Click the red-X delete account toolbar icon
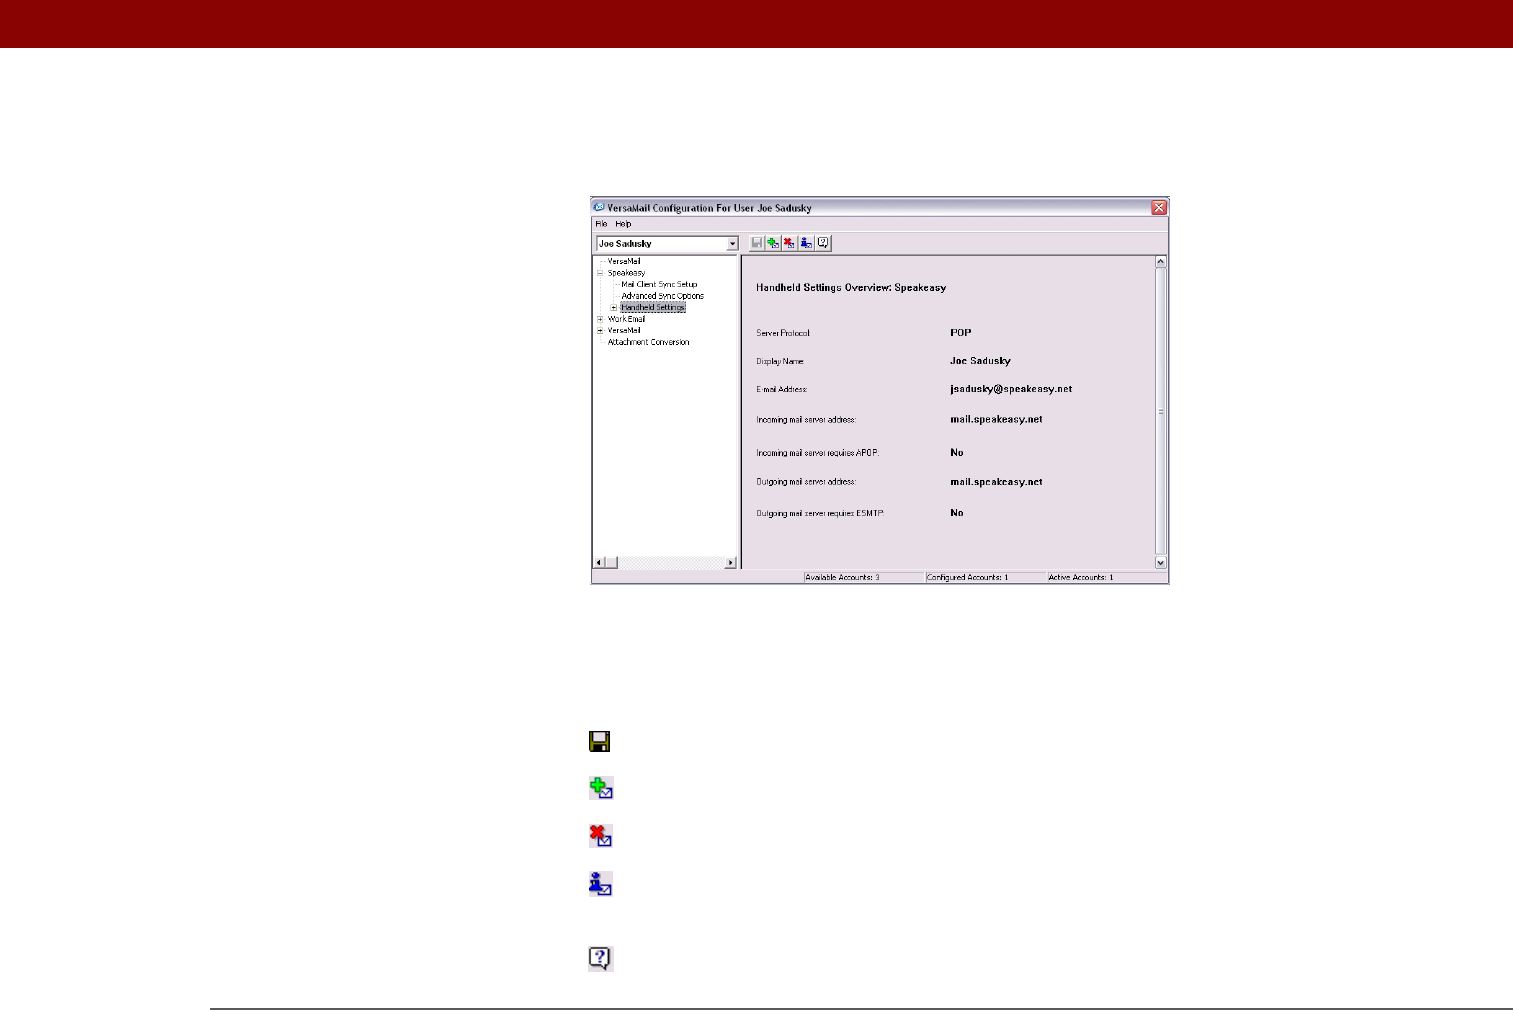 pyautogui.click(x=790, y=243)
